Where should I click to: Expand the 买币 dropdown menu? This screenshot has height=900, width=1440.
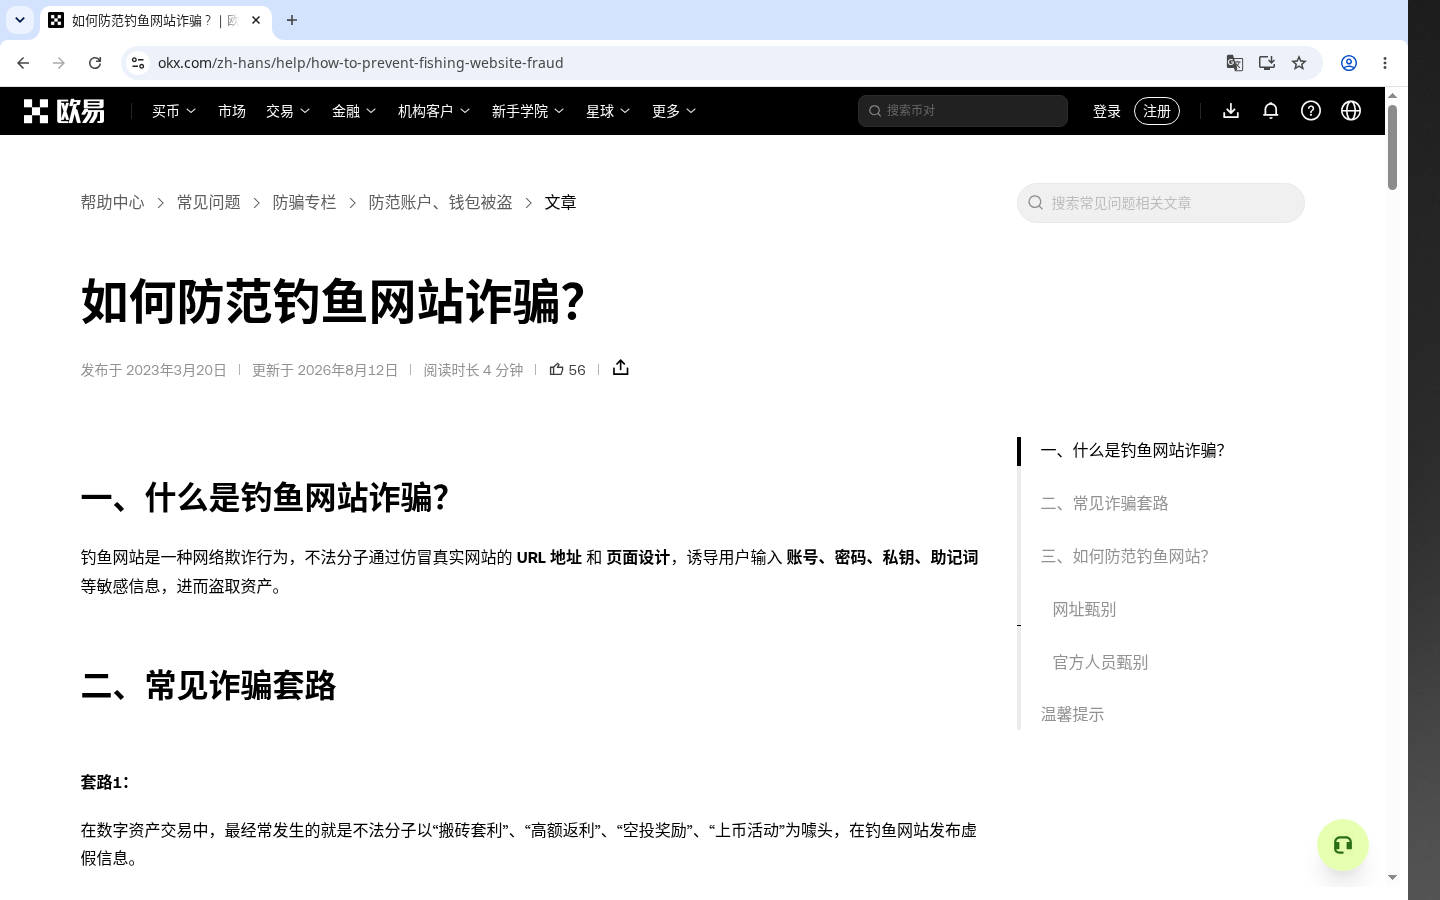174,111
